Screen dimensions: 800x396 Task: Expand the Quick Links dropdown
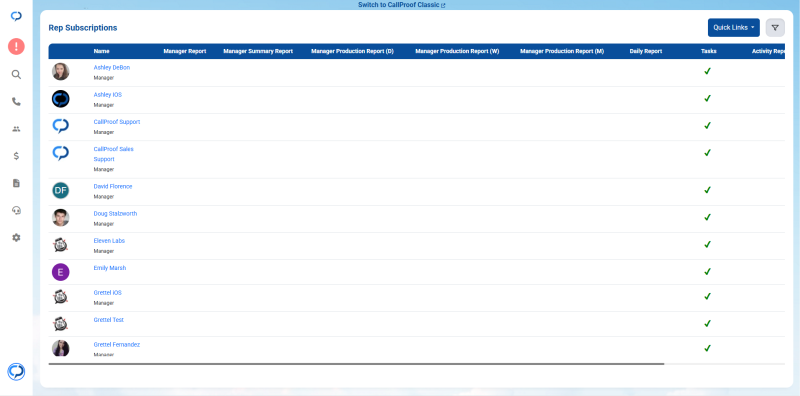tap(734, 28)
